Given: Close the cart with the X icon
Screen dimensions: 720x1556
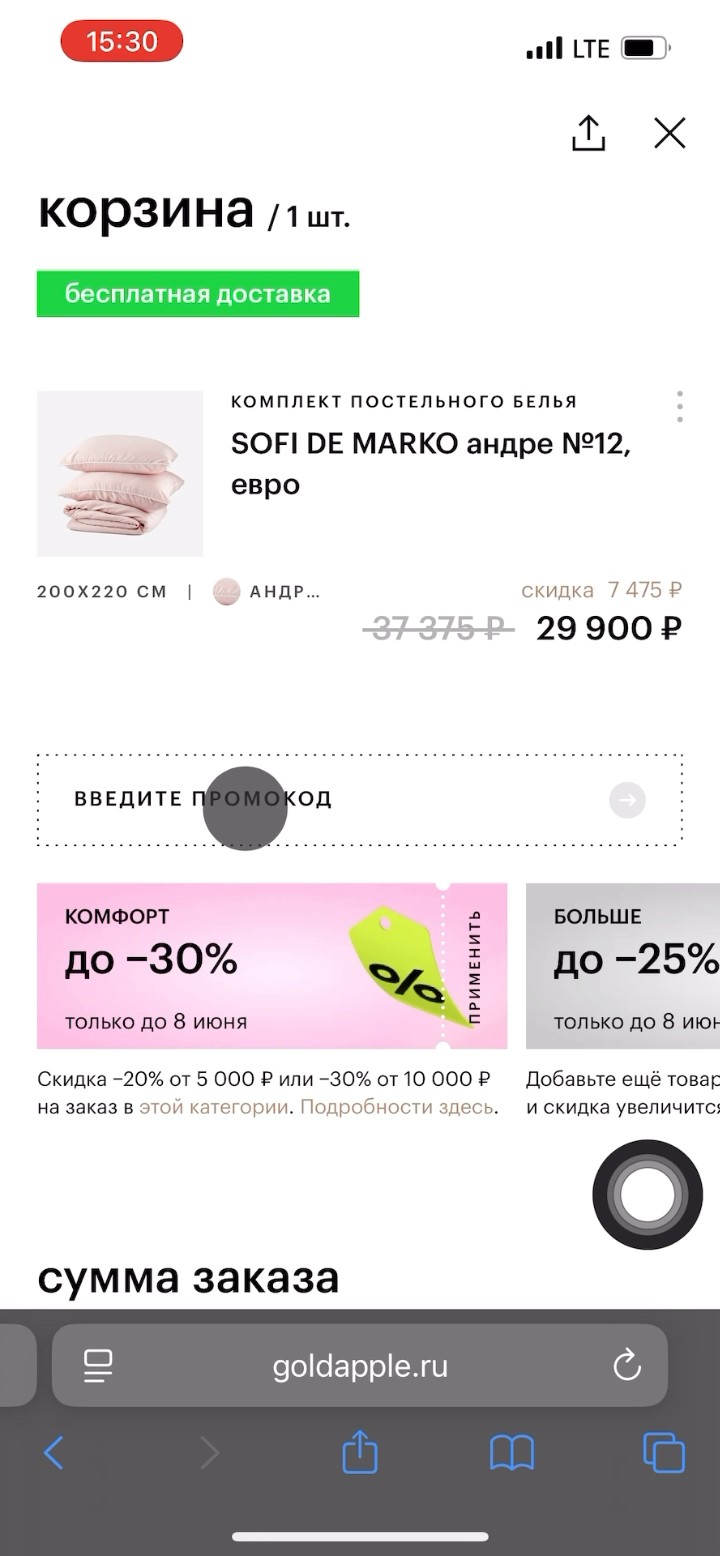Looking at the screenshot, I should point(669,133).
